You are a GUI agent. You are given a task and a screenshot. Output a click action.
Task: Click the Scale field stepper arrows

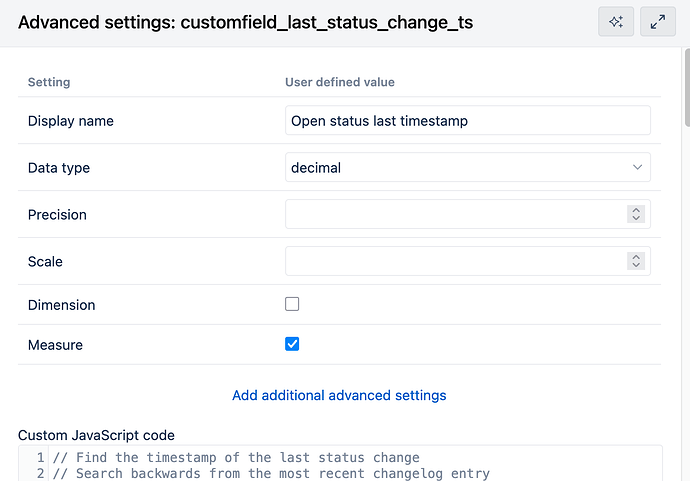[x=635, y=261]
